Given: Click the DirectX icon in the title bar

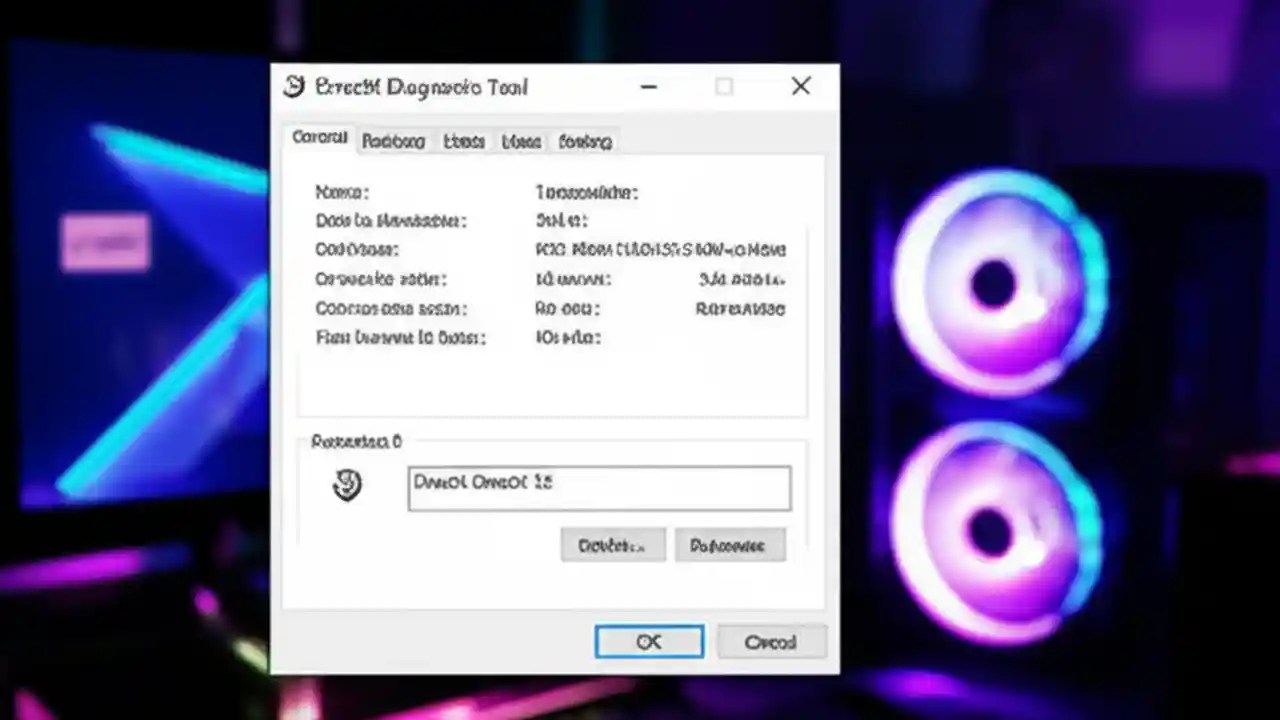Looking at the screenshot, I should pos(293,87).
